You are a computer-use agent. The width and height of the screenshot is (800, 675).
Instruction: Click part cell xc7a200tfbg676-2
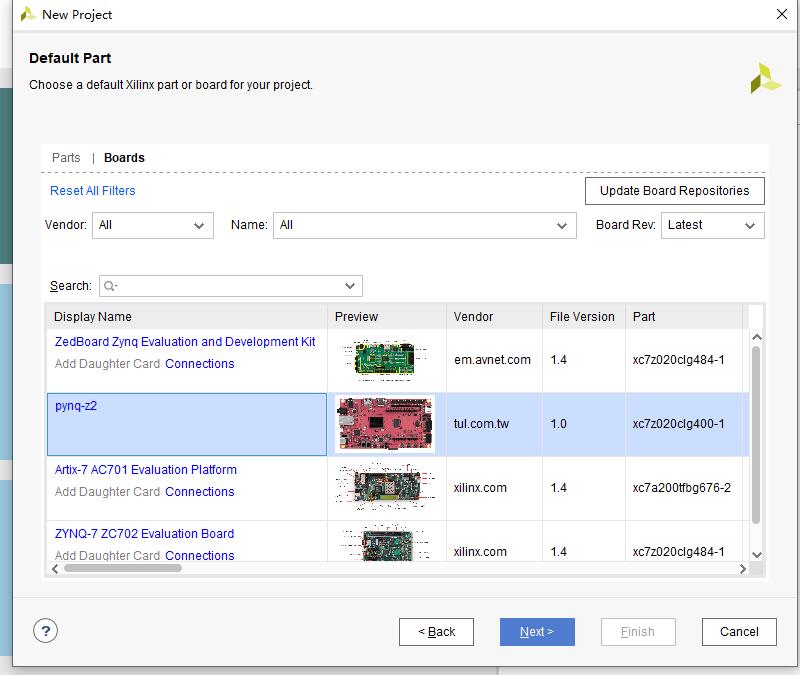(x=682, y=488)
